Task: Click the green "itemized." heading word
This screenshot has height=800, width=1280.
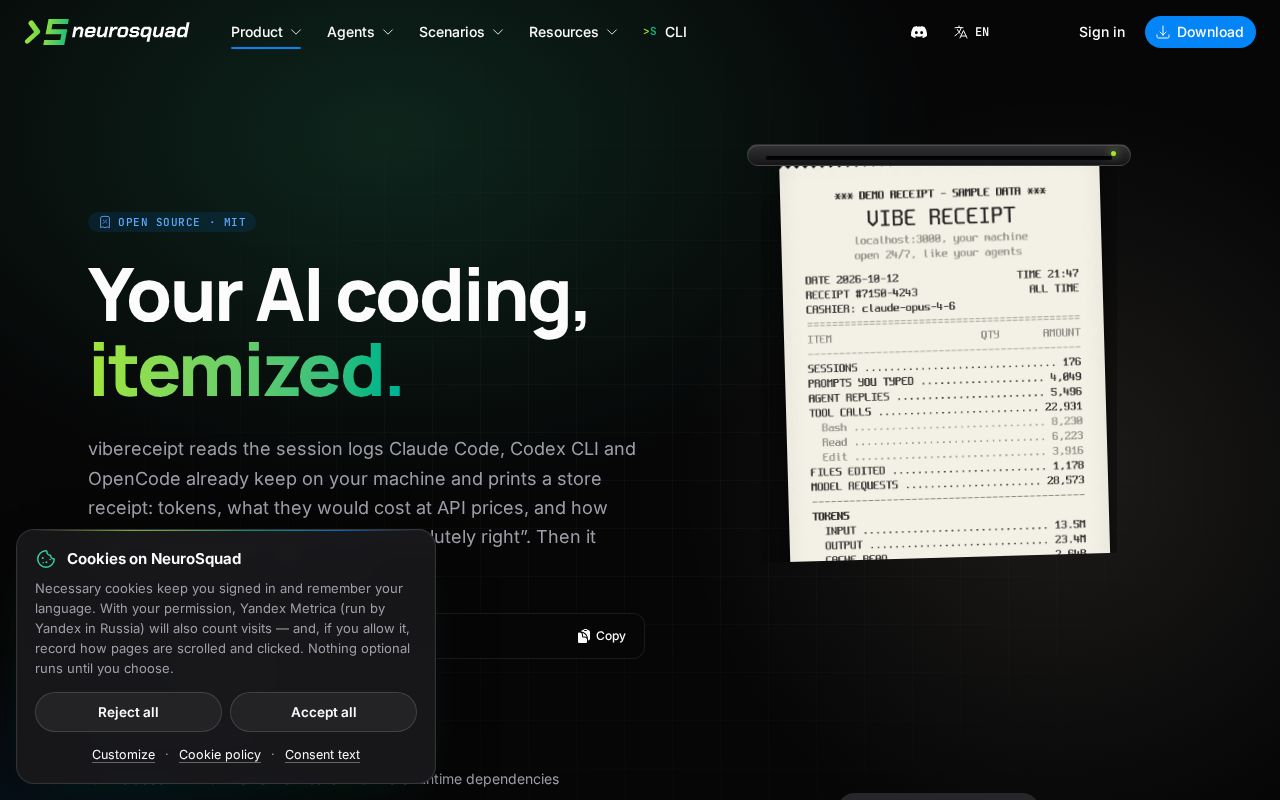Action: (x=246, y=370)
